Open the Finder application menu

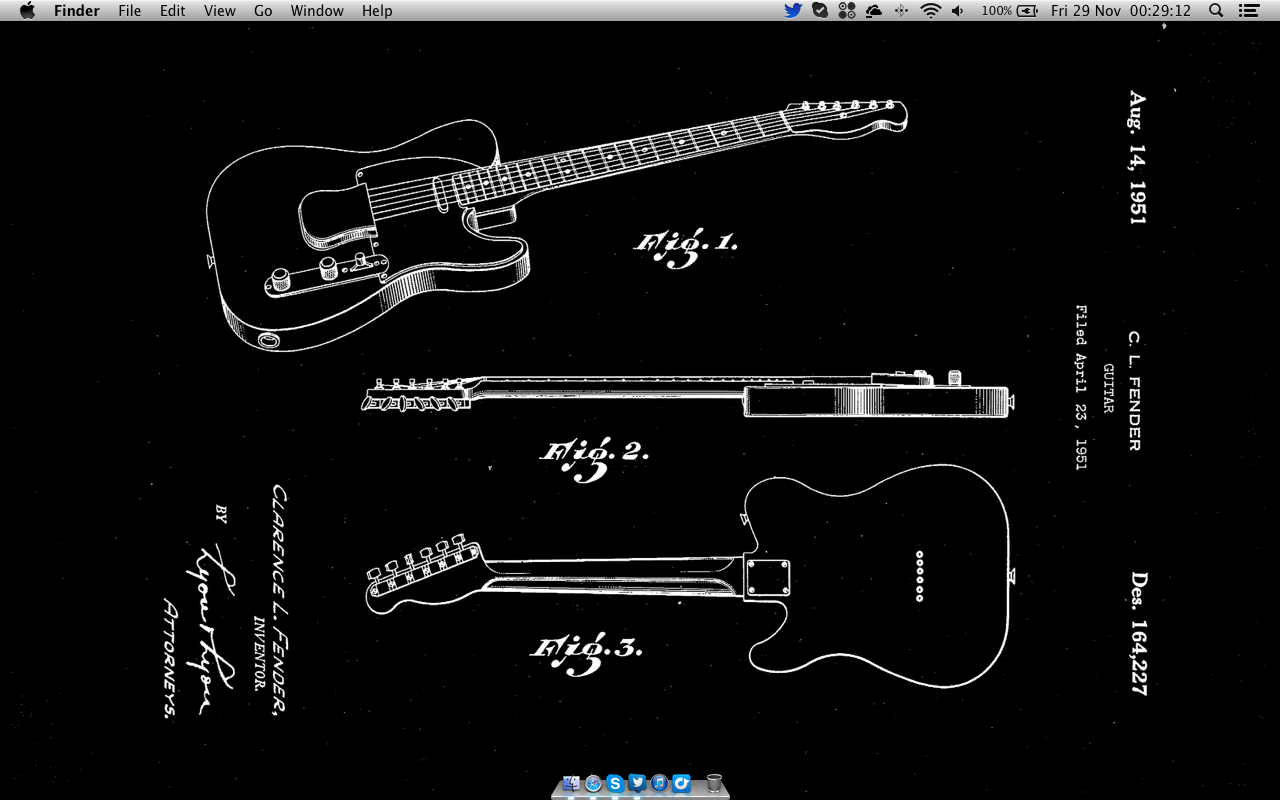76,10
